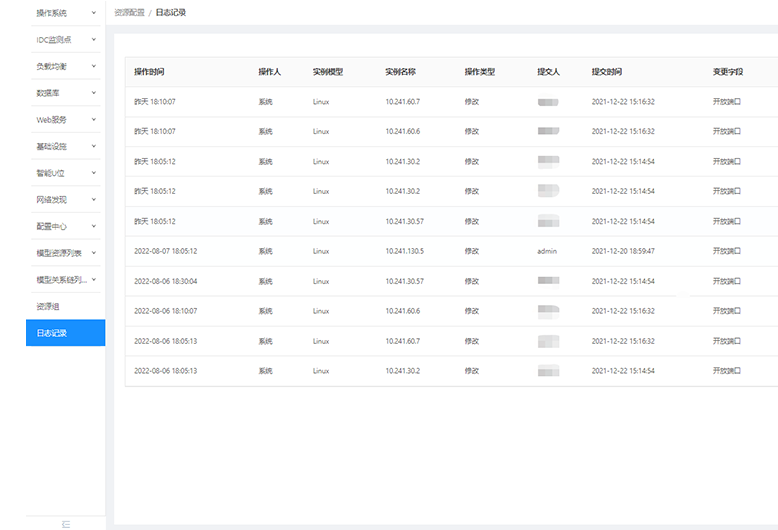Click the 实例名称 column header
The image size is (778, 530).
tap(400, 72)
